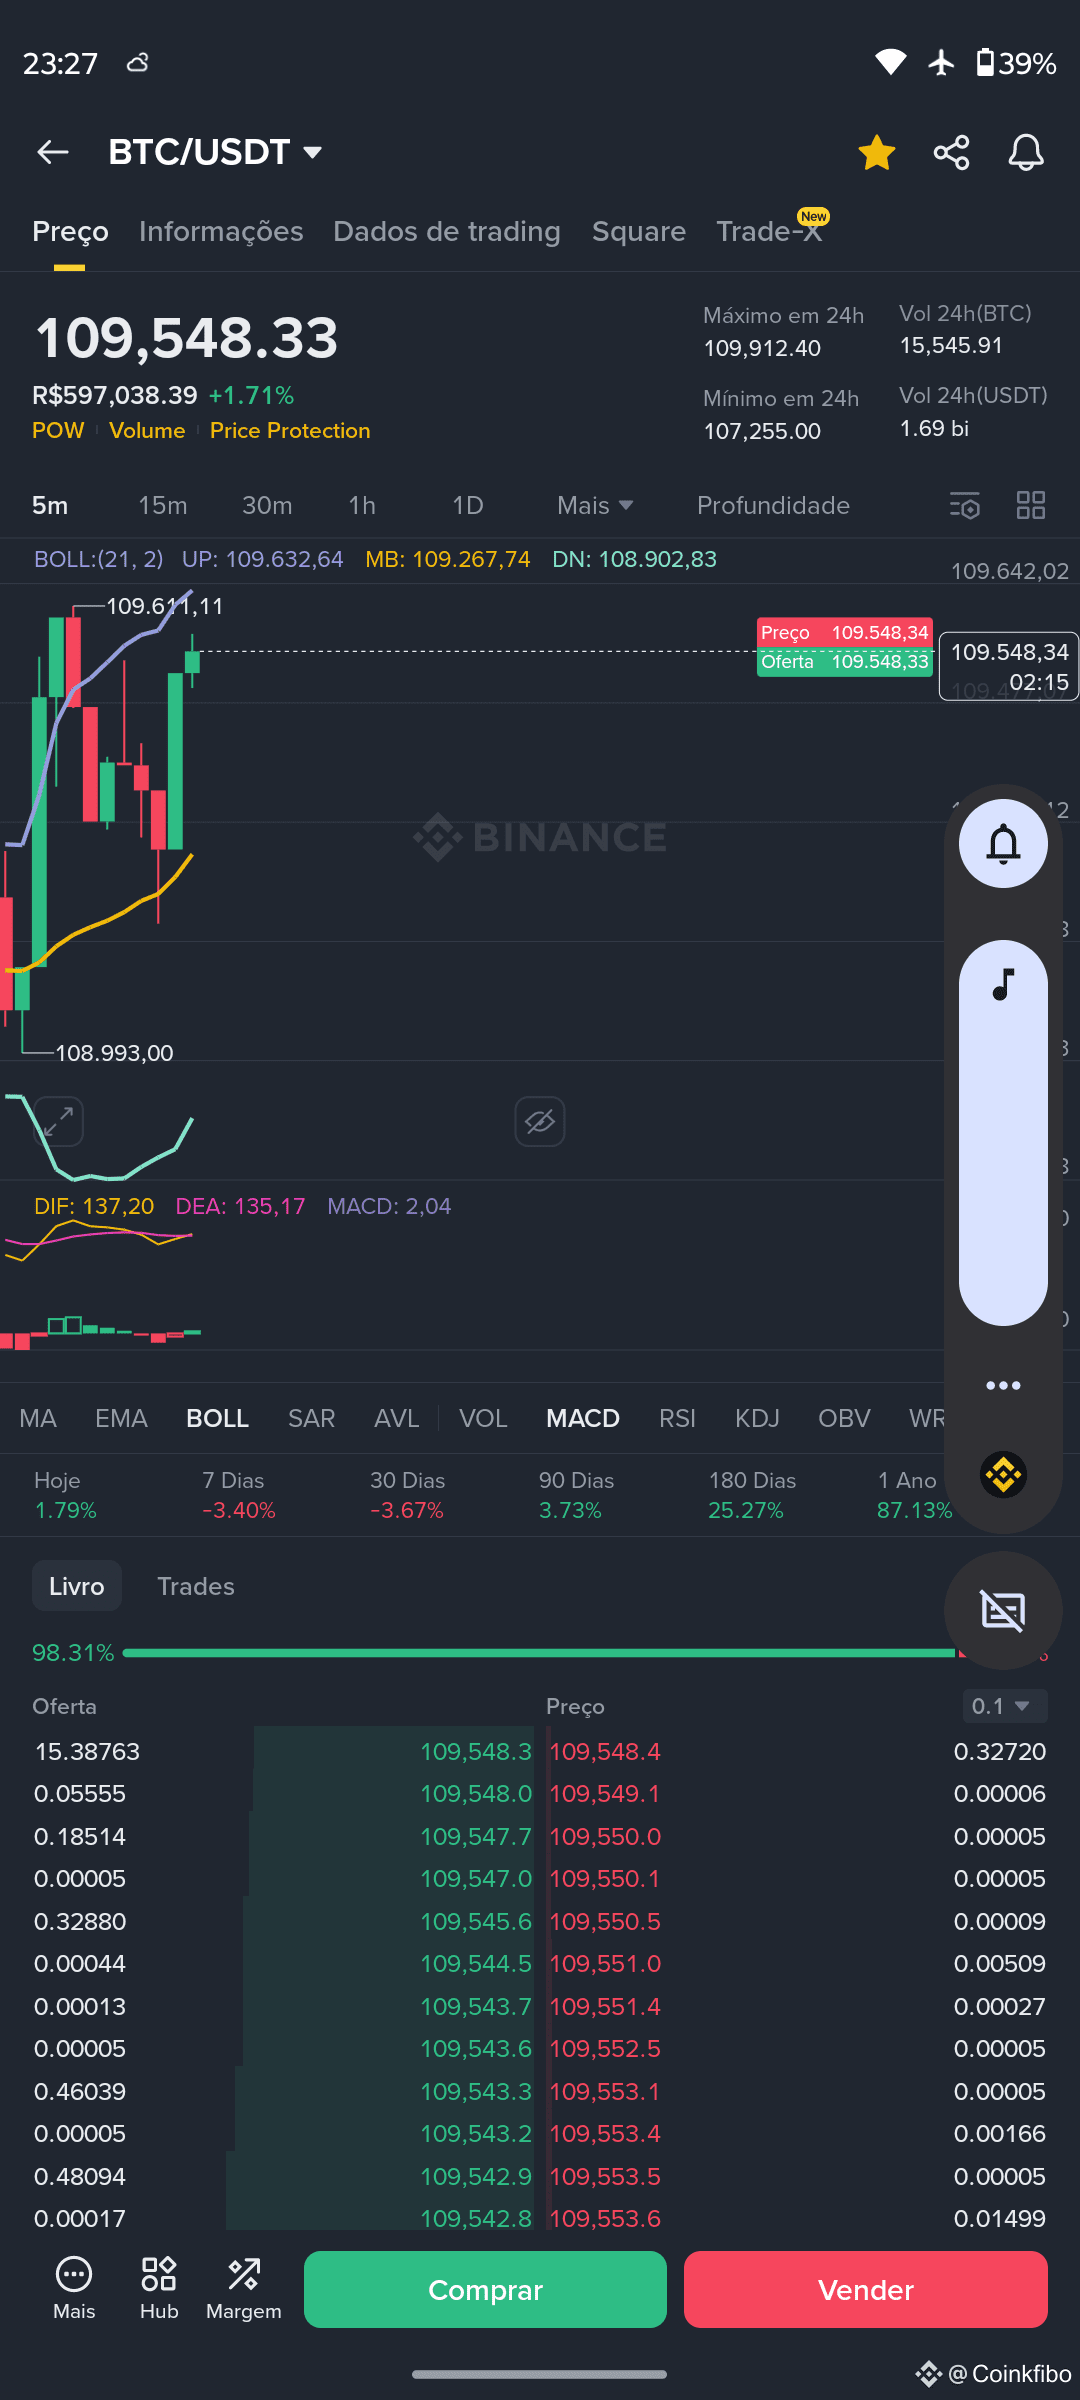1080x2400 pixels.
Task: Toggle the BOLL indicator
Action: (217, 1418)
